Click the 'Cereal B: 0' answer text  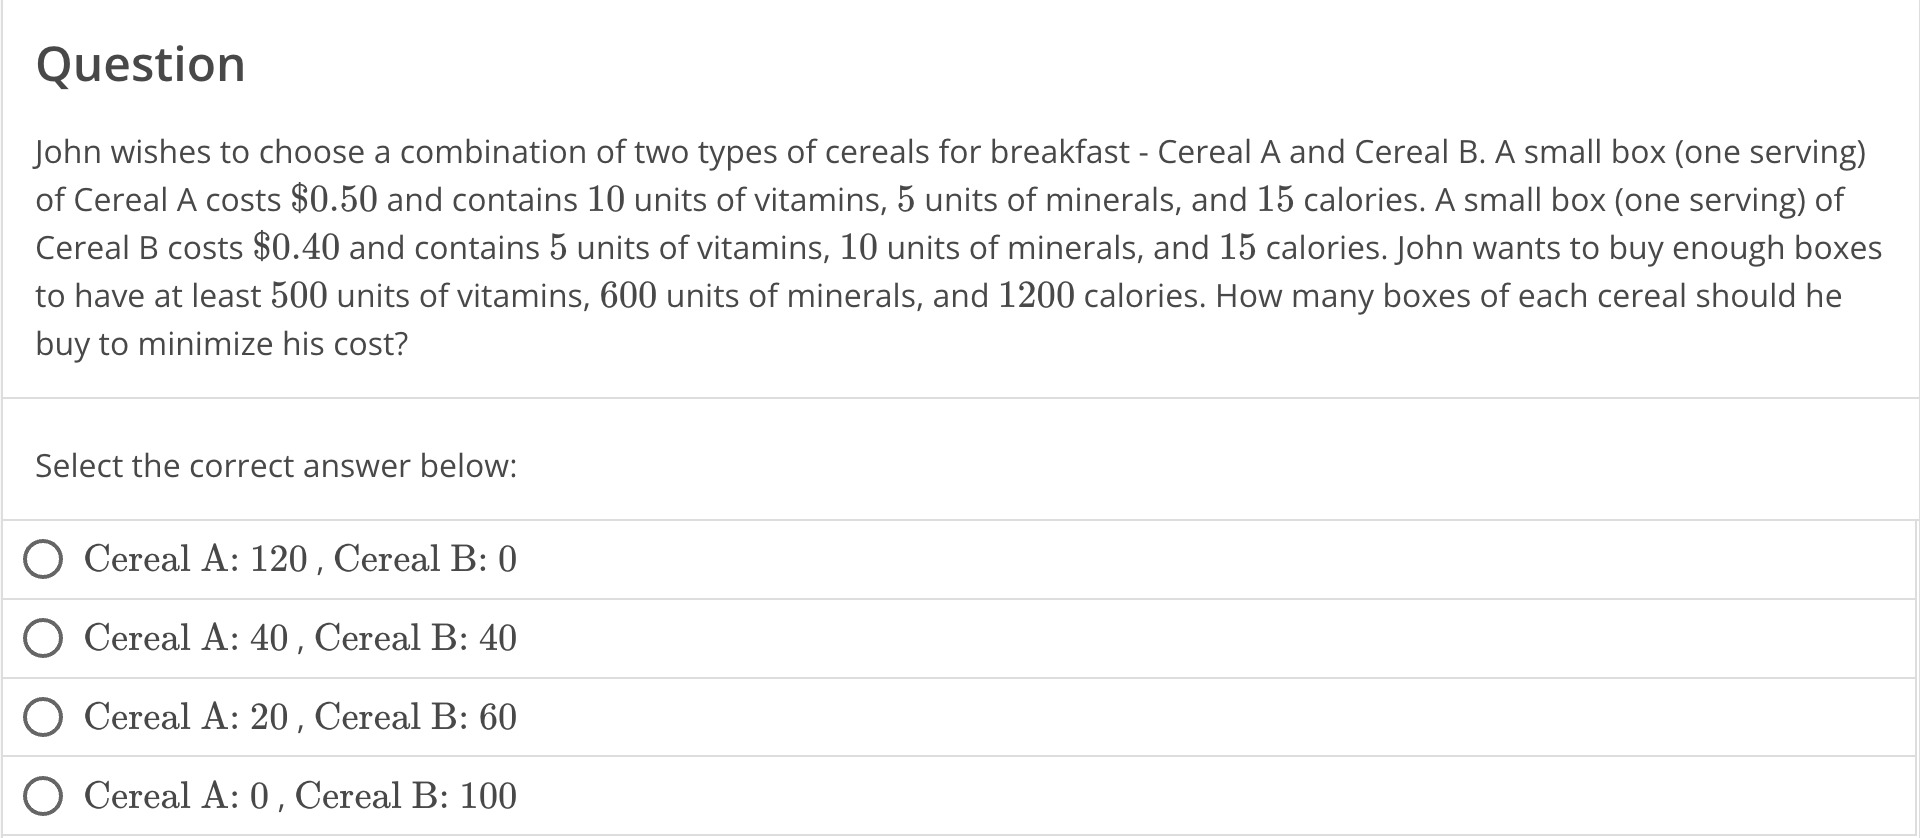[x=425, y=559]
